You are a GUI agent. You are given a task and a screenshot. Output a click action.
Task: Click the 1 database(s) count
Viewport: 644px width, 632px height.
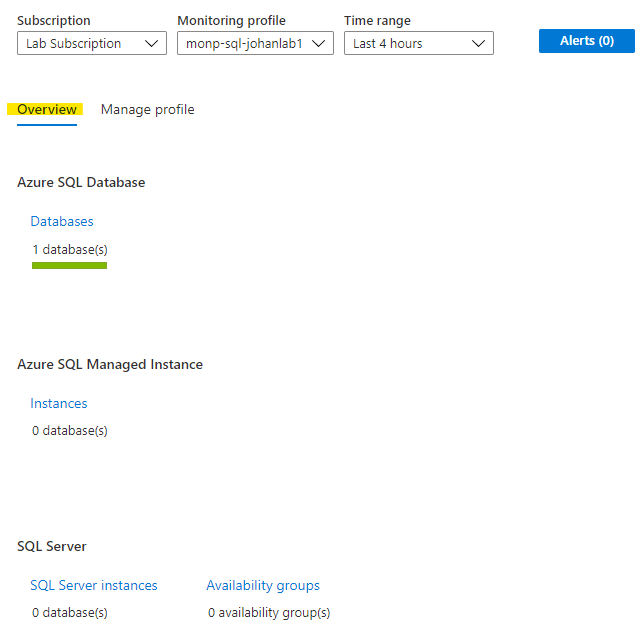69,249
